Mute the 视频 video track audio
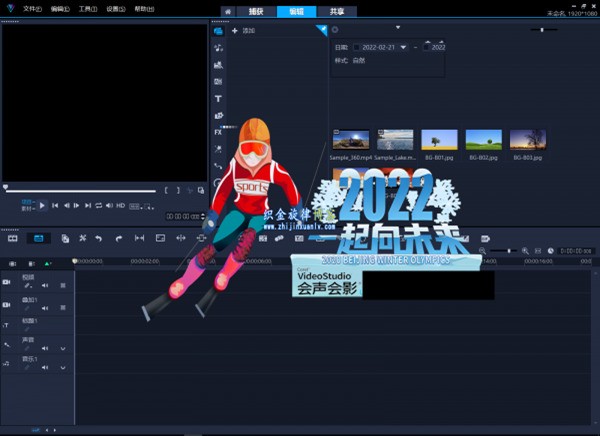The image size is (600, 436). pos(46,285)
